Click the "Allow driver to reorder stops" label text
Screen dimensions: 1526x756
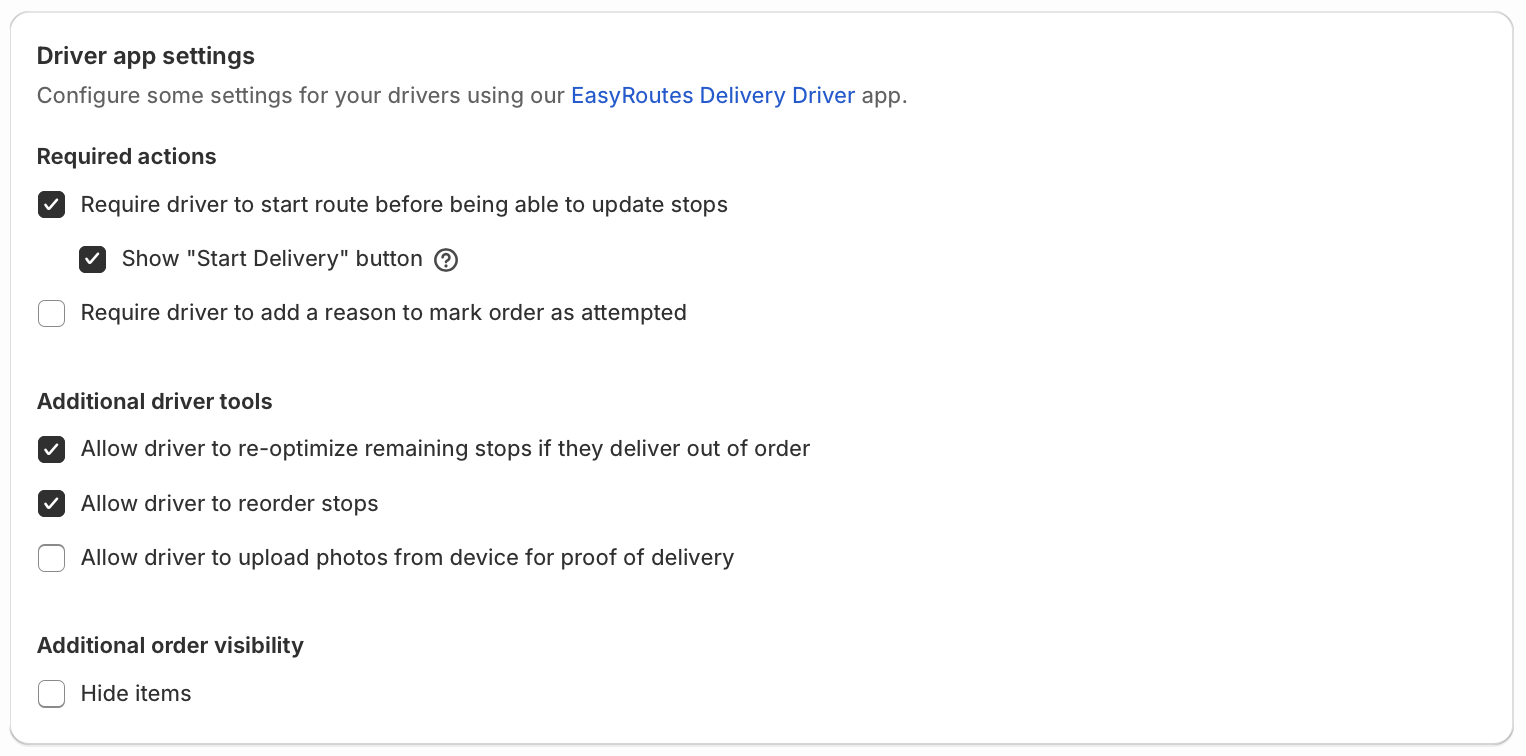tap(230, 503)
